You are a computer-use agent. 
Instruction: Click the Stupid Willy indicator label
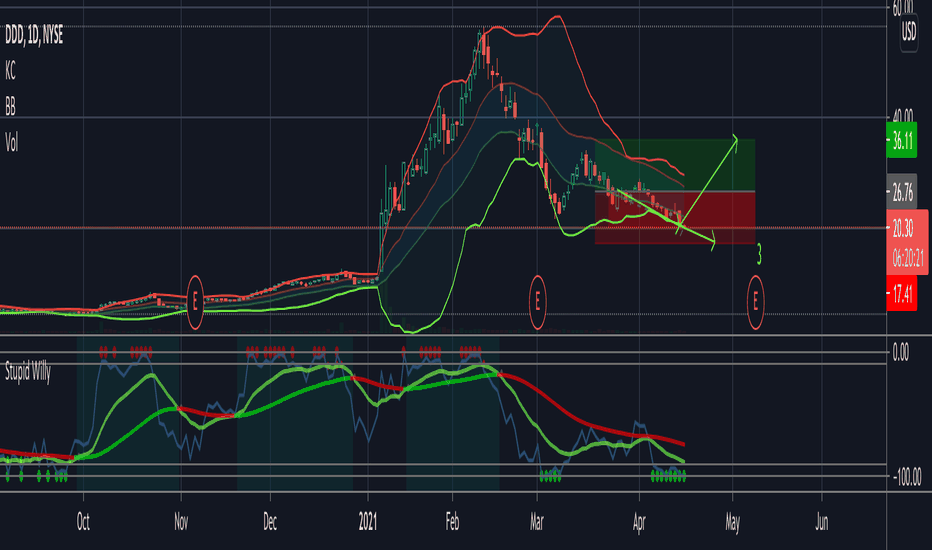point(28,372)
